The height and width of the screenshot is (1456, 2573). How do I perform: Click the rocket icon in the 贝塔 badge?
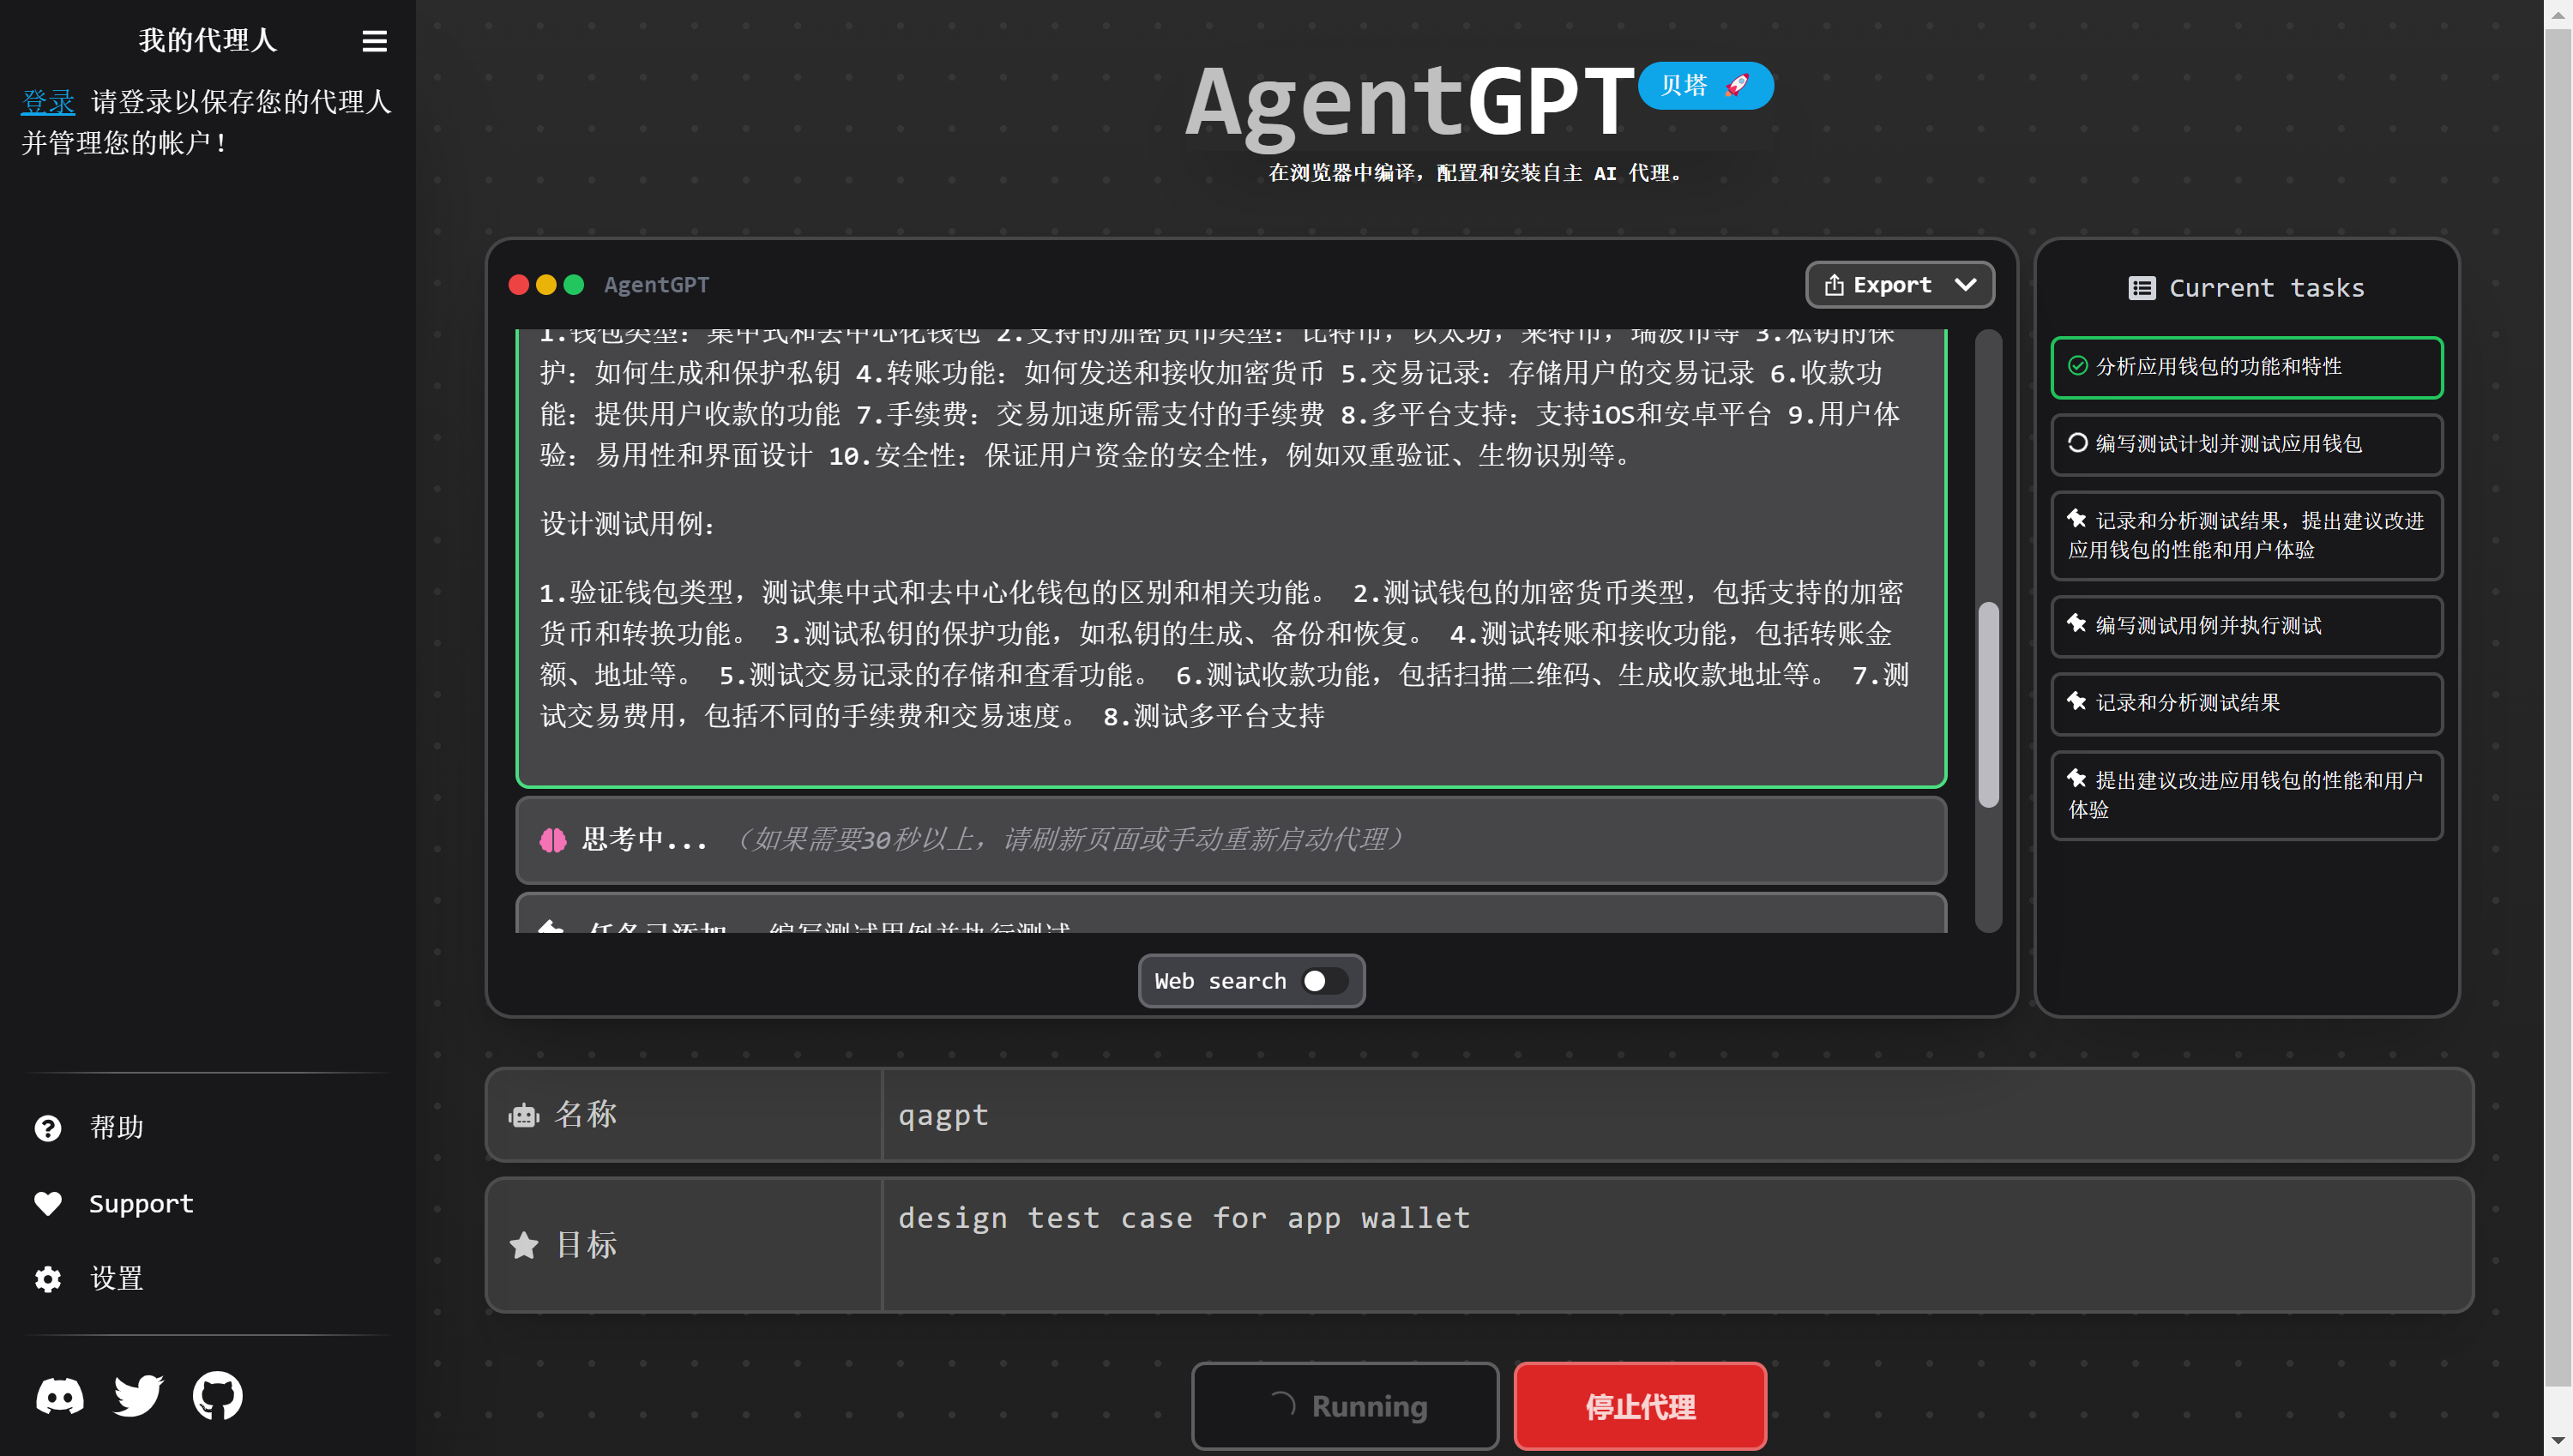(1737, 85)
